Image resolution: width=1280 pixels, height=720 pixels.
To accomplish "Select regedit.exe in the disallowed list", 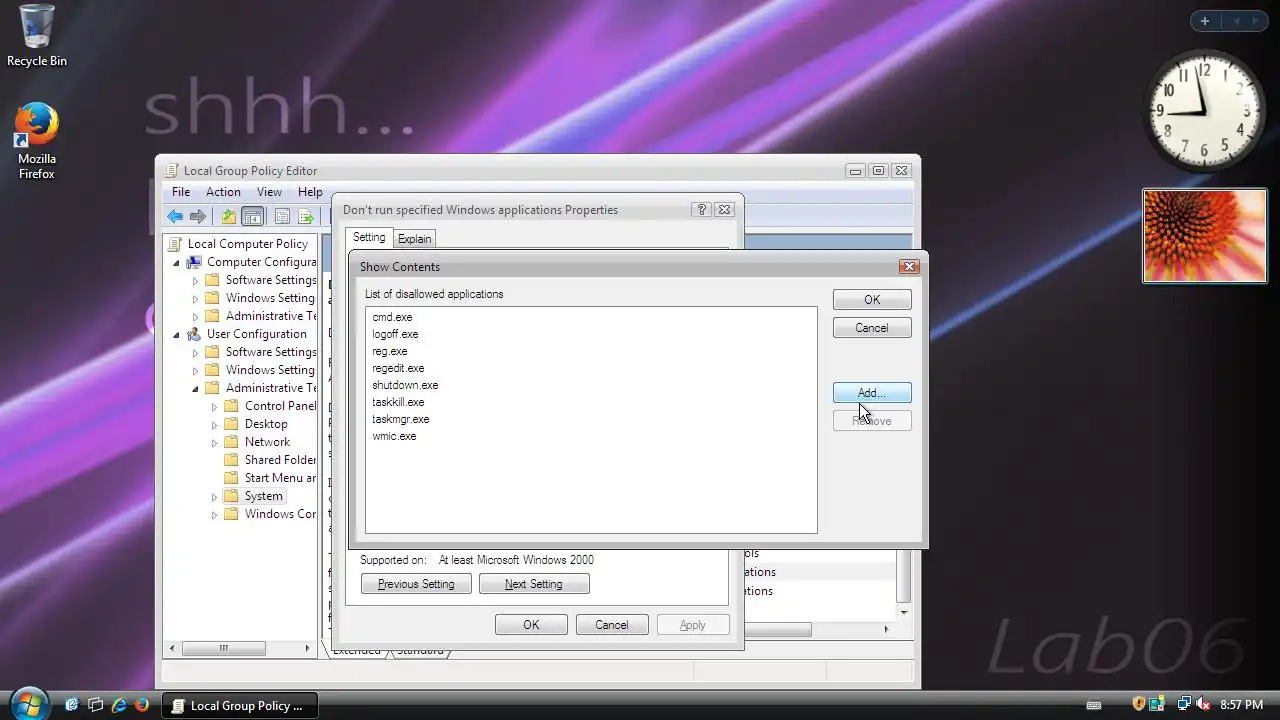I will point(398,368).
